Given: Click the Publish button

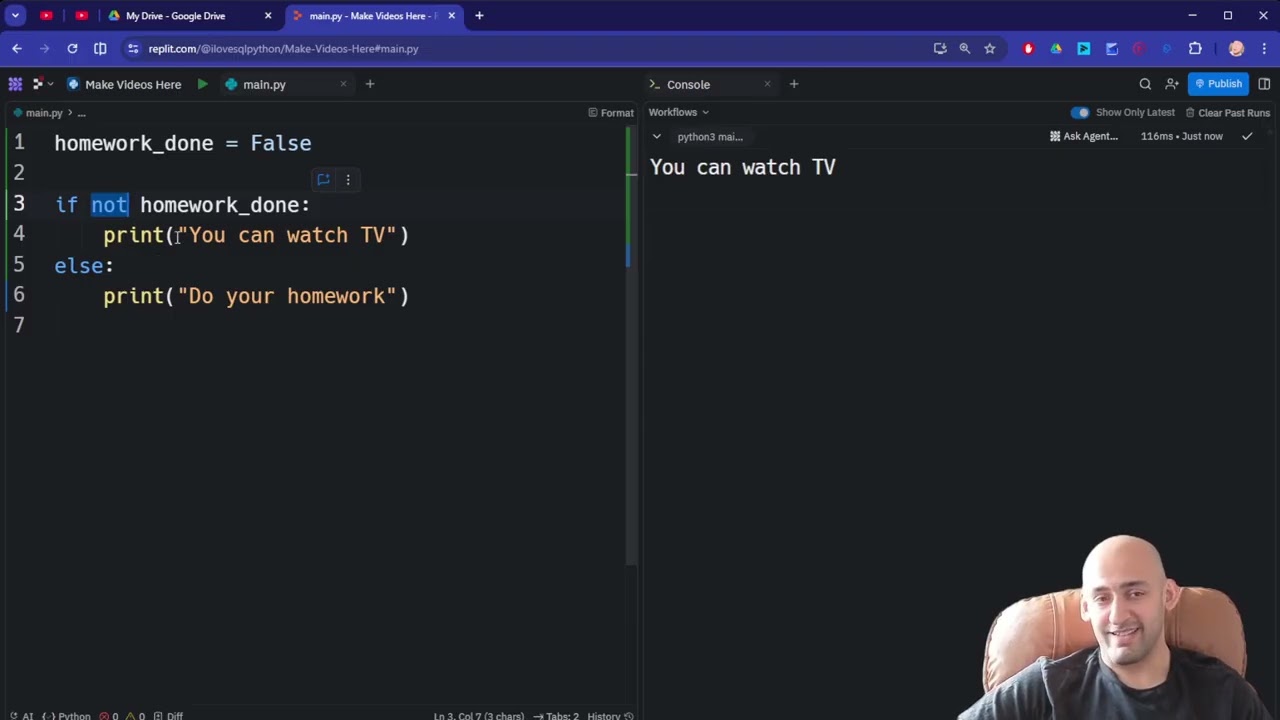Looking at the screenshot, I should click(1218, 84).
